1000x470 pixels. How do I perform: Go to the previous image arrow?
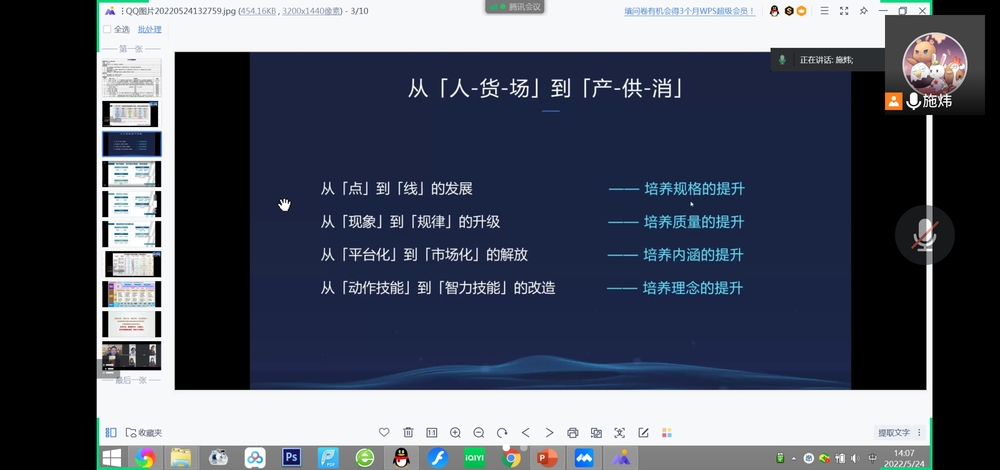click(526, 432)
